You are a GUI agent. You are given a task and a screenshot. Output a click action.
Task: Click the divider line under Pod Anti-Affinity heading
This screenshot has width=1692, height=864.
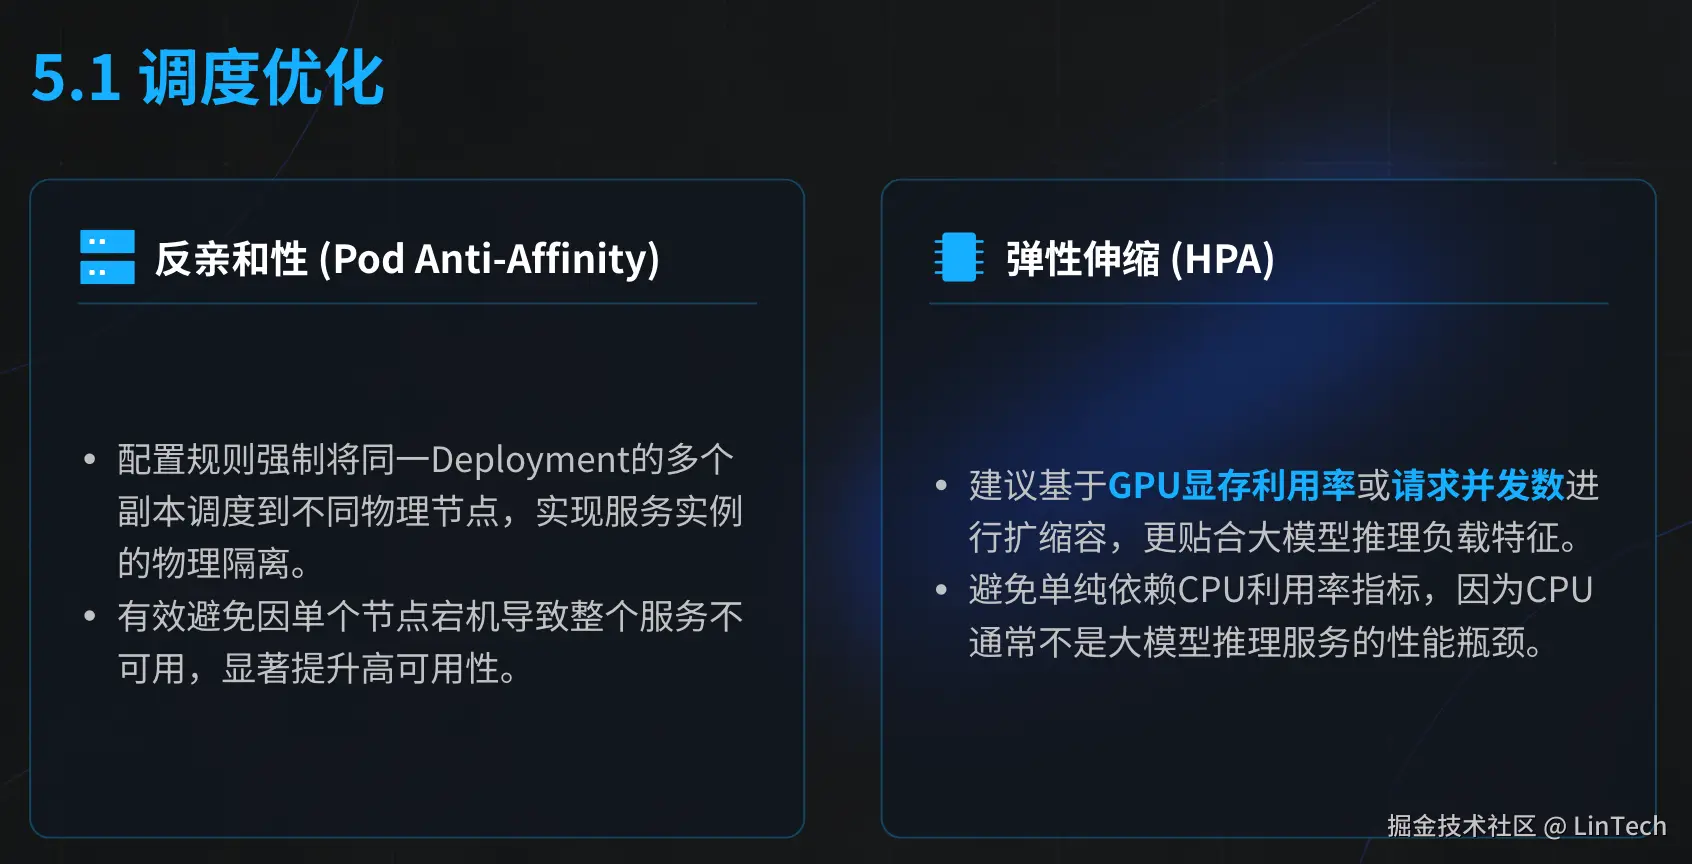417,303
